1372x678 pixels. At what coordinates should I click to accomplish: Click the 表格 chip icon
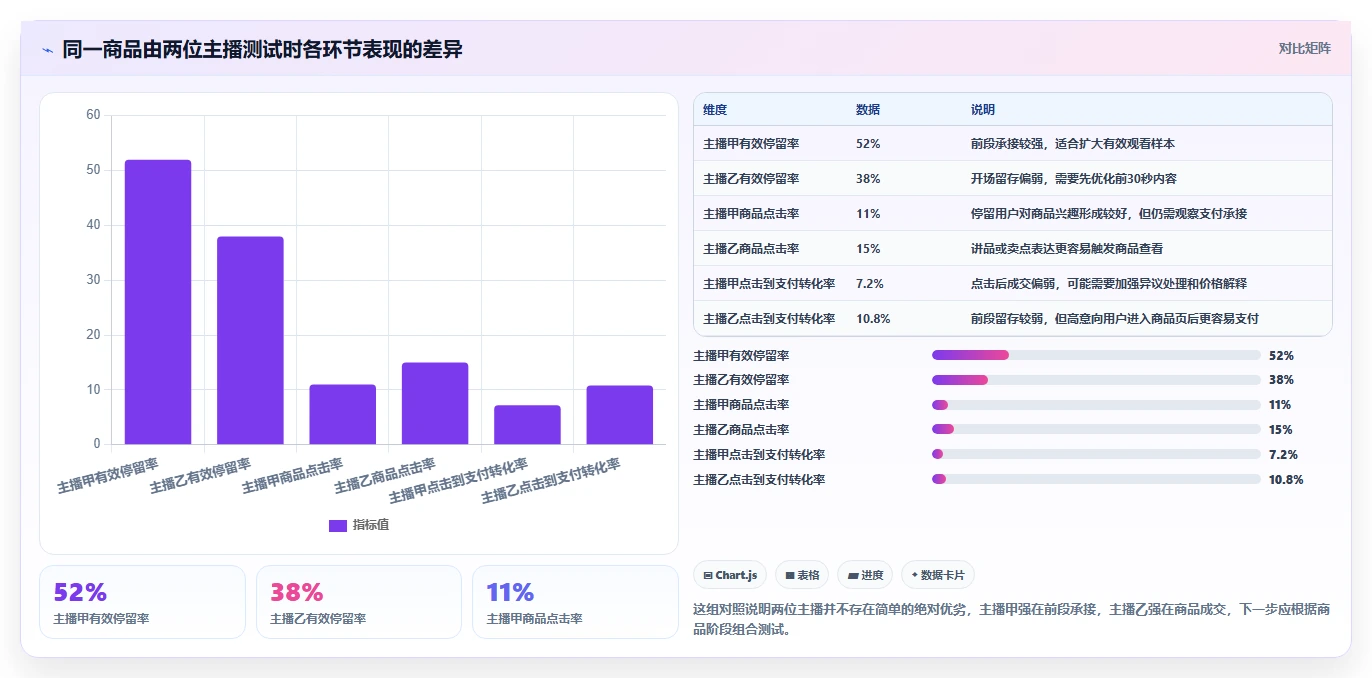tap(790, 575)
